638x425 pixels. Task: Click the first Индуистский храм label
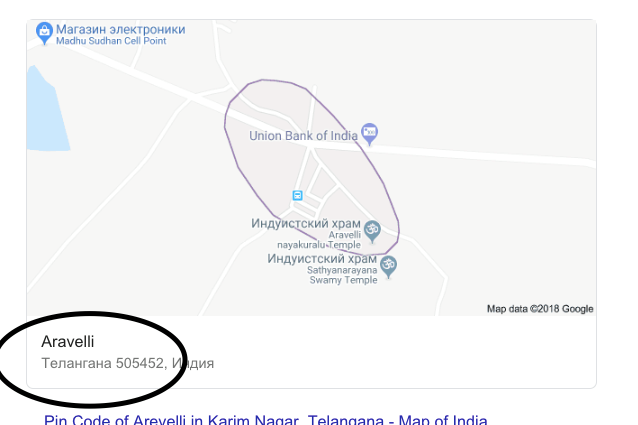pyautogui.click(x=306, y=223)
